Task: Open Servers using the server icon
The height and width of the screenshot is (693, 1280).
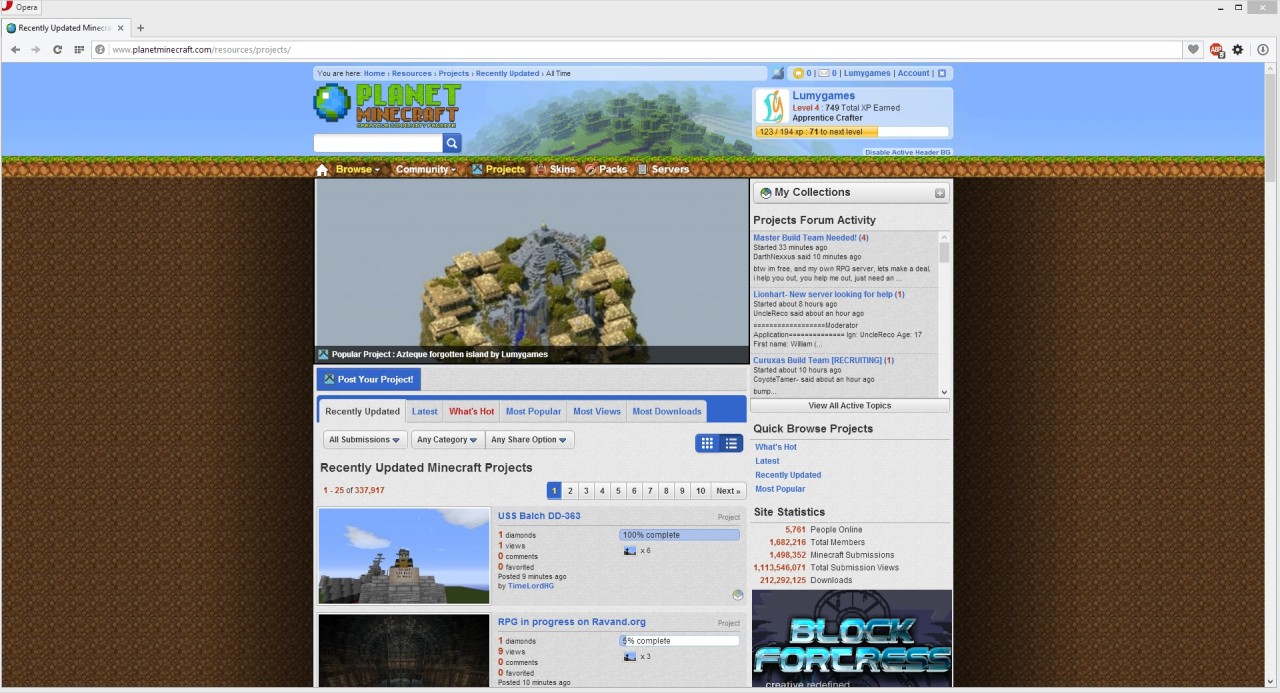Action: [645, 169]
